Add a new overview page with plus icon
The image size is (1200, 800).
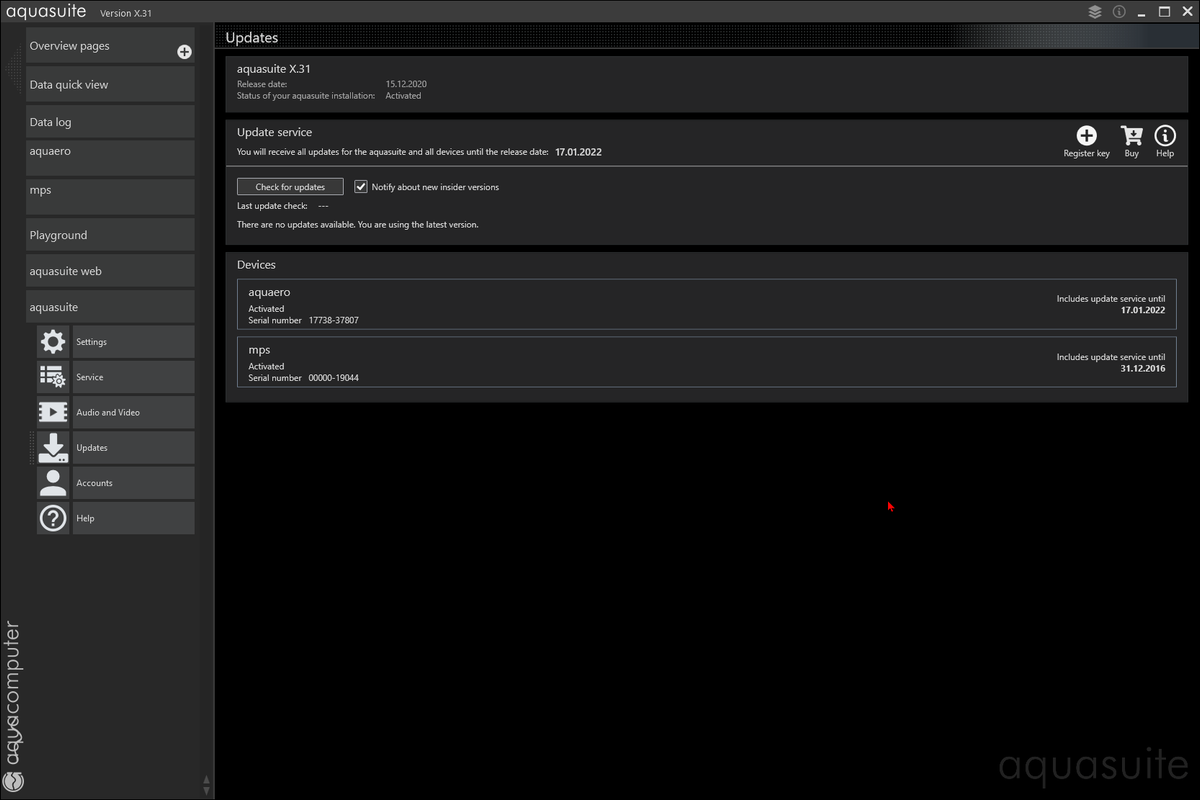coord(184,52)
